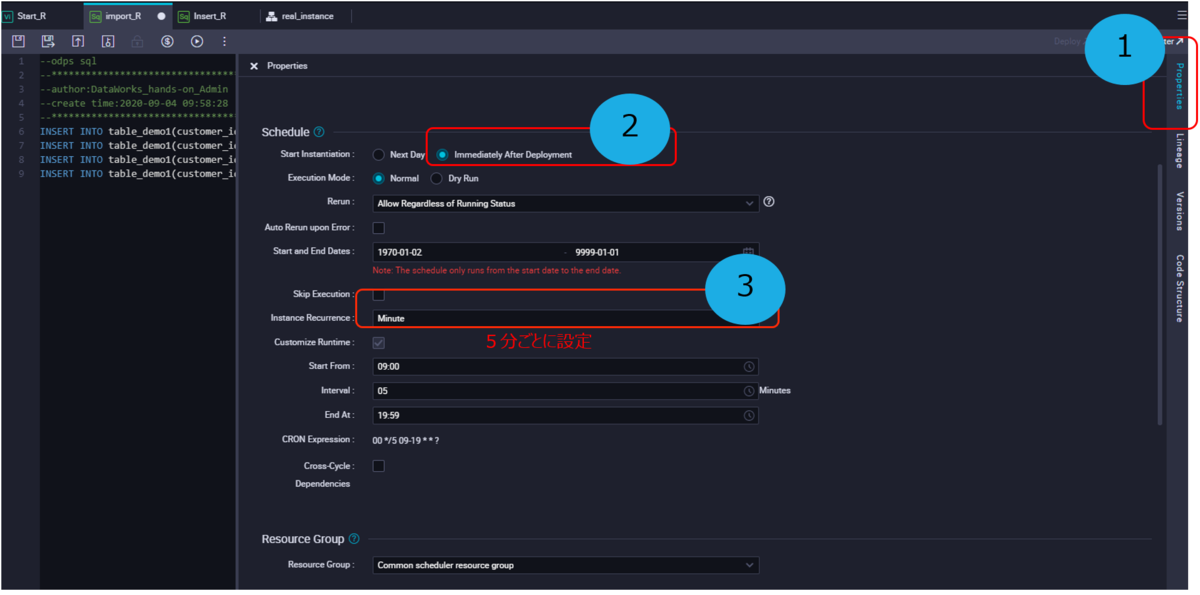Select the Next Day radio button
The width and height of the screenshot is (1200, 595).
coord(379,155)
